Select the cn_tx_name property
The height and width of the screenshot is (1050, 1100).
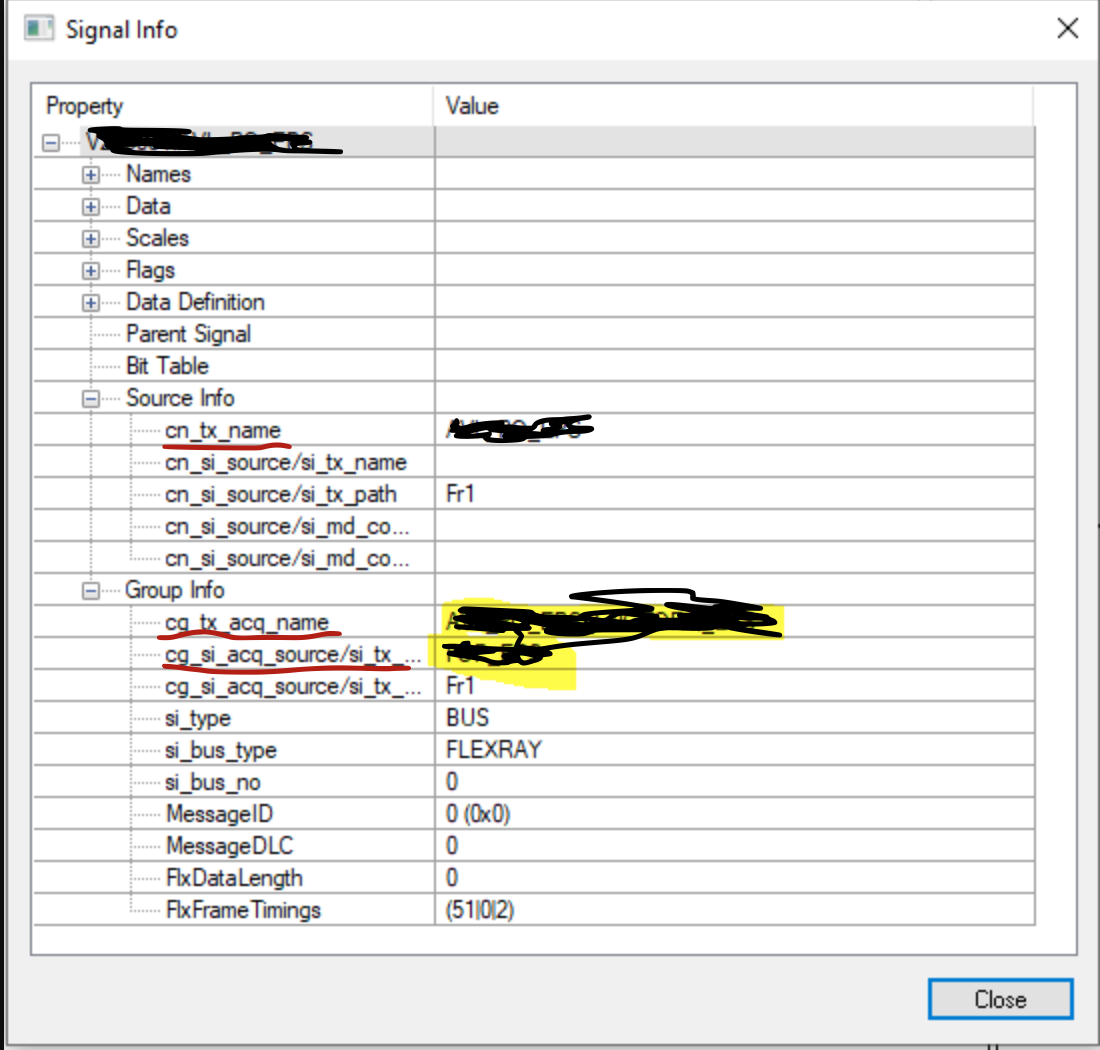223,430
